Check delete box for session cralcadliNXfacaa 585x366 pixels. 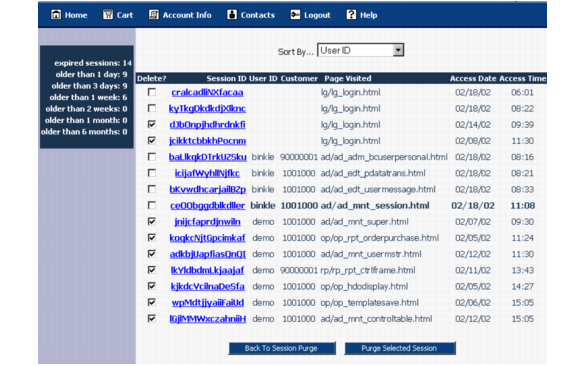click(x=152, y=92)
